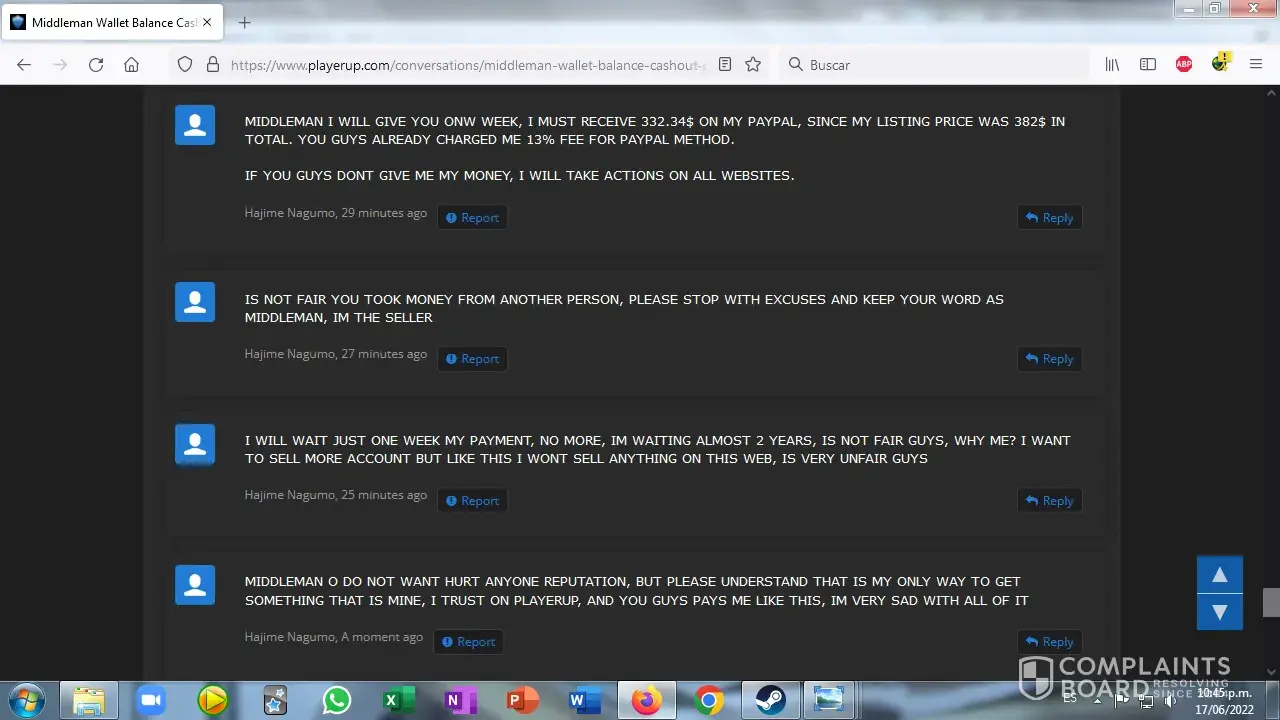Image resolution: width=1280 pixels, height=720 pixels.
Task: Reply to the message posted 29 minutes ago
Action: tap(1050, 217)
